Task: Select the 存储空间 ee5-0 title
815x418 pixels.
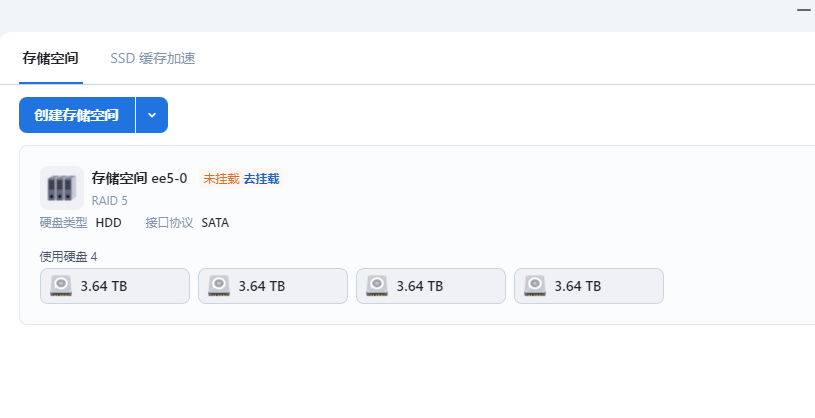Action: 139,178
